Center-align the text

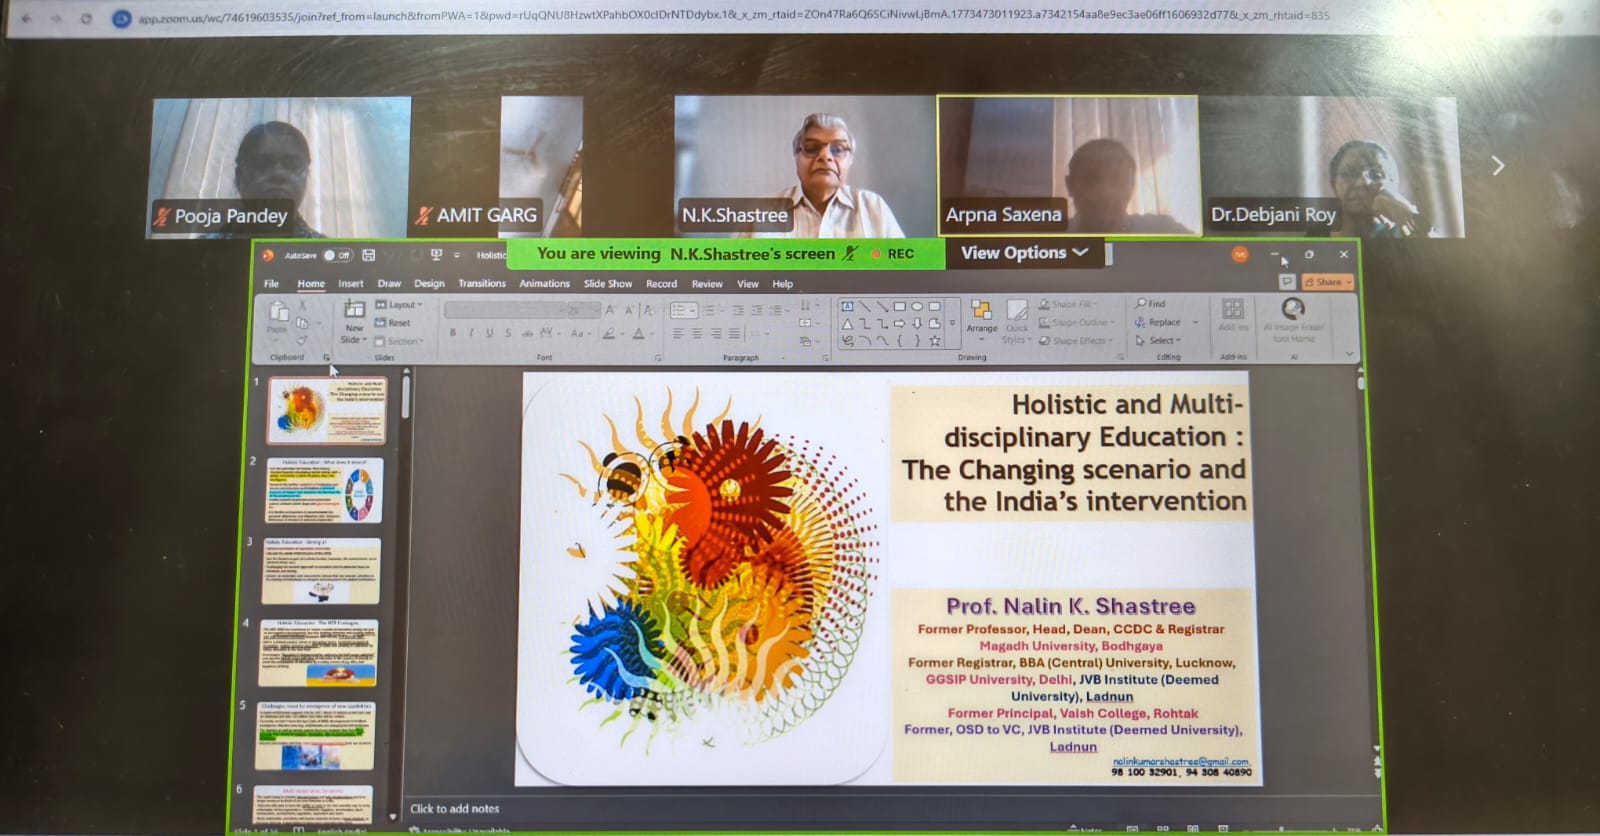pyautogui.click(x=698, y=334)
